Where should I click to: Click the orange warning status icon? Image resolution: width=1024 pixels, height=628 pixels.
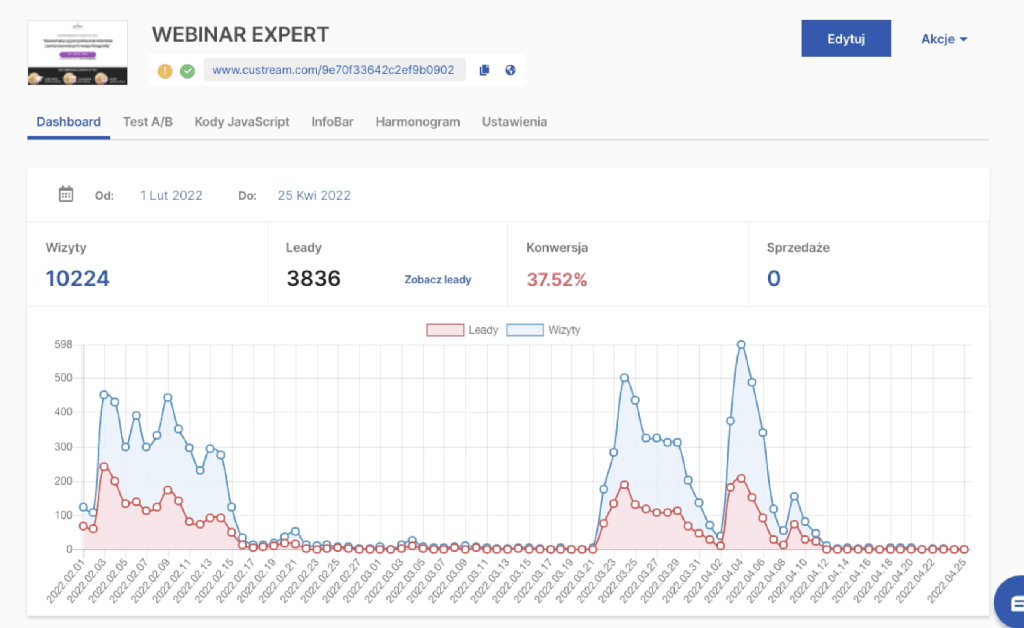click(165, 71)
